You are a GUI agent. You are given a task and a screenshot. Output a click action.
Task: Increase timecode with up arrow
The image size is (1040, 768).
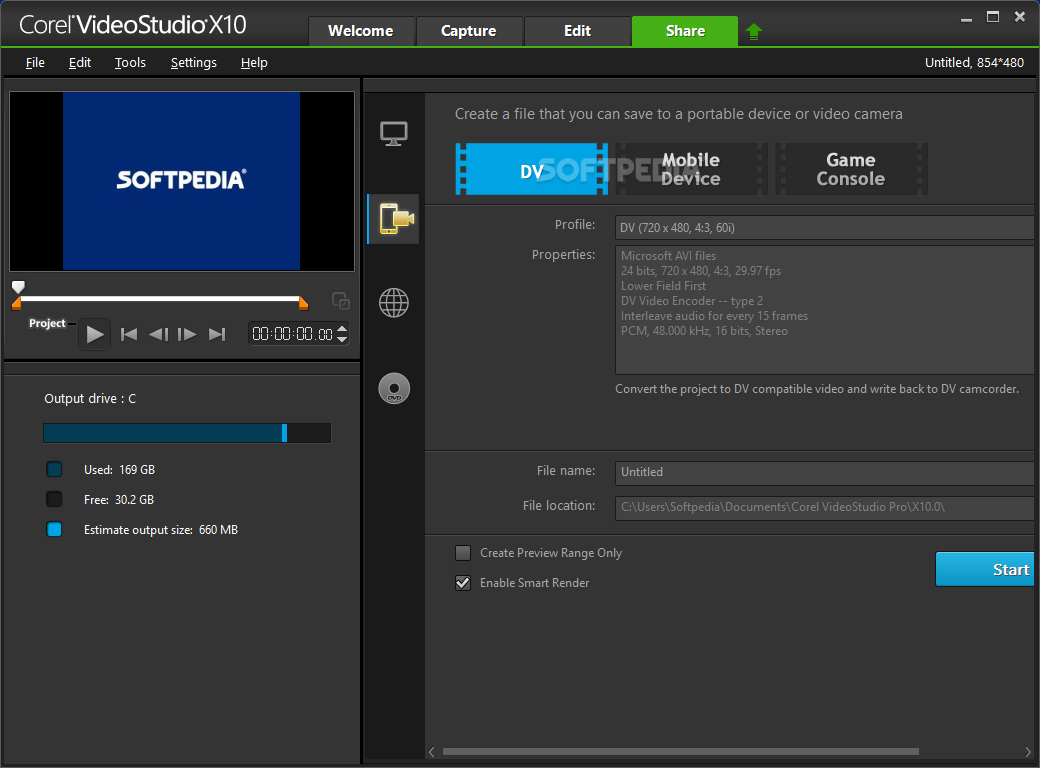342,329
